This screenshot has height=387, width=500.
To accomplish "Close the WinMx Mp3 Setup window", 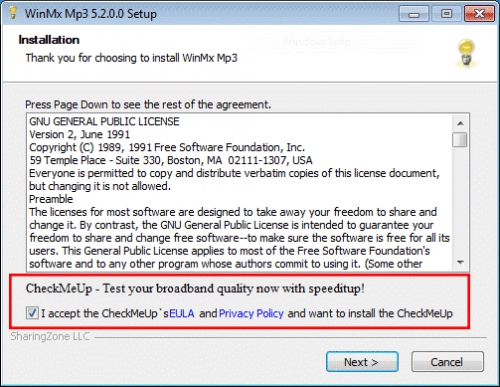I will point(479,14).
